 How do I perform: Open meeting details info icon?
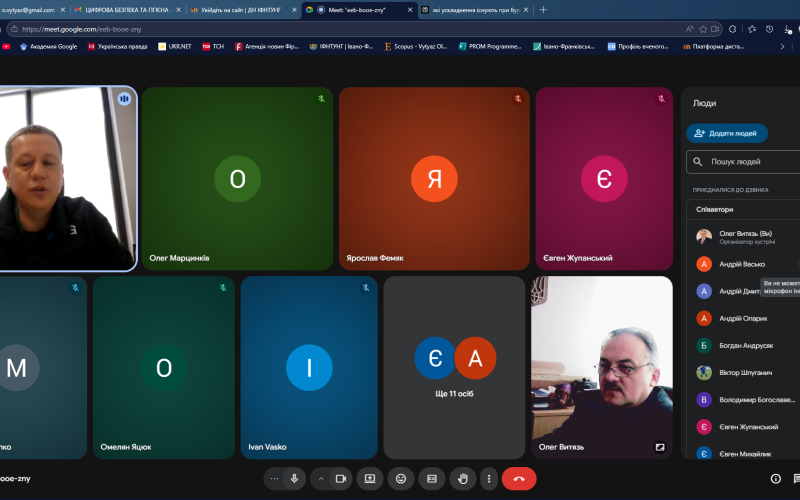[776, 479]
